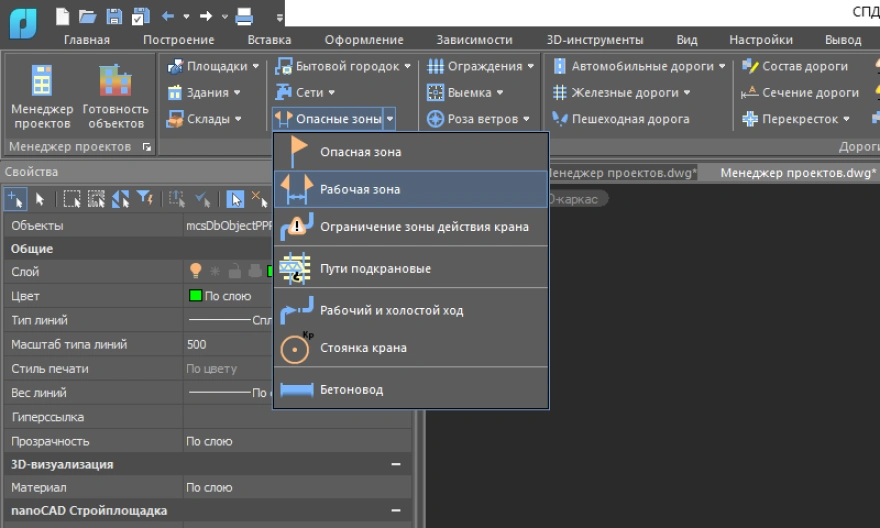Screen dimensions: 880x528
Task: Collapse the 3D-визуализация section
Action: (396, 464)
